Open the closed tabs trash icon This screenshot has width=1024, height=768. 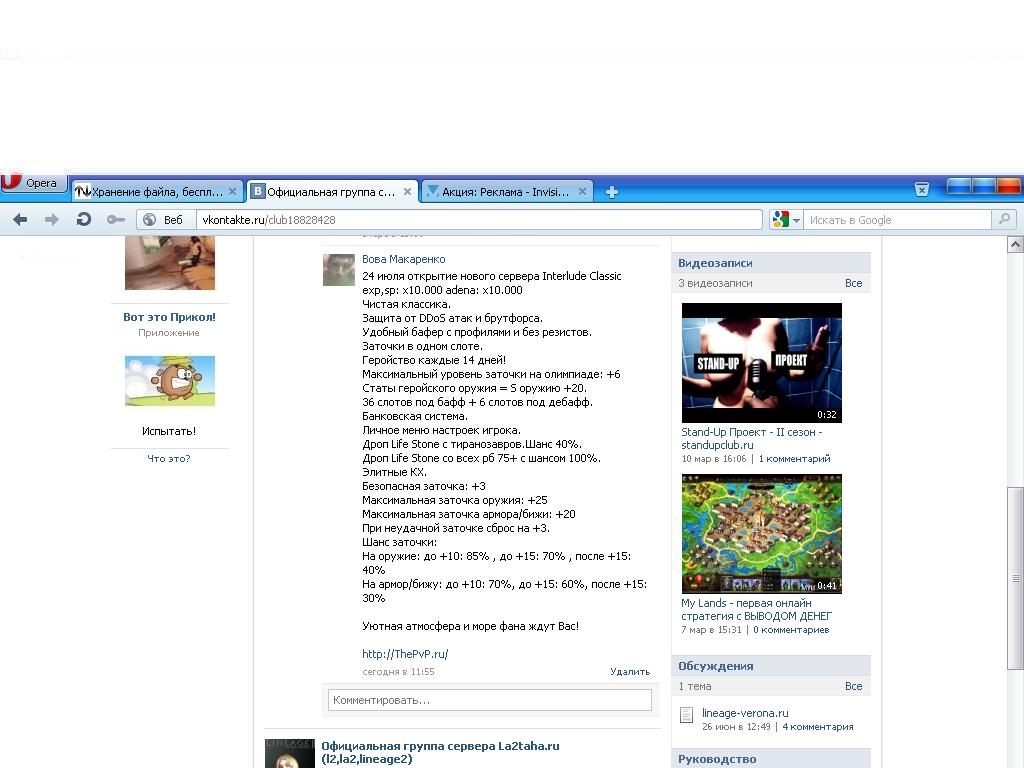[921, 189]
